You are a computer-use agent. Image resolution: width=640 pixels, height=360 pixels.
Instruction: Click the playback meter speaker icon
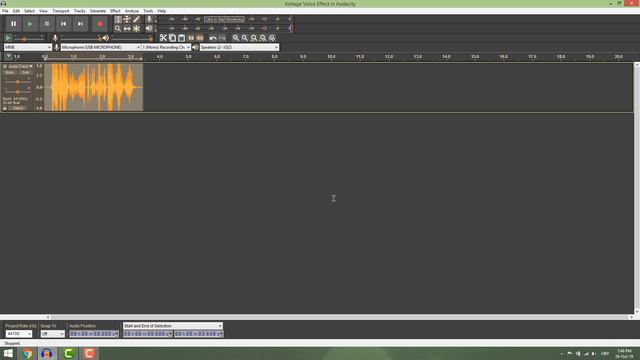[x=149, y=29]
